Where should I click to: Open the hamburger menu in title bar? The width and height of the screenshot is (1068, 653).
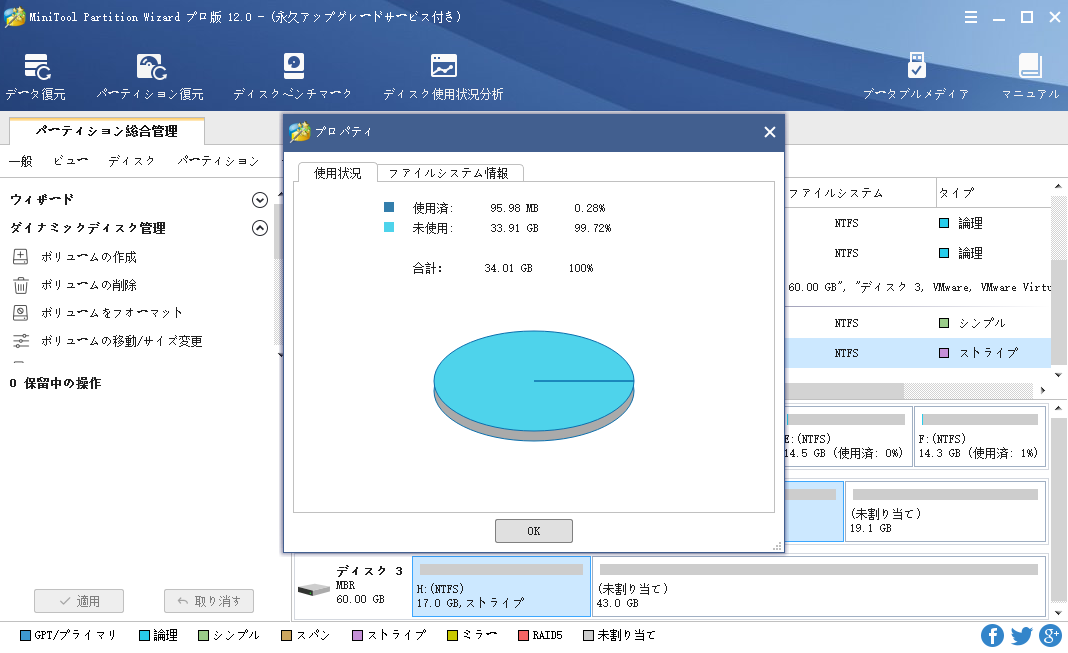click(971, 17)
